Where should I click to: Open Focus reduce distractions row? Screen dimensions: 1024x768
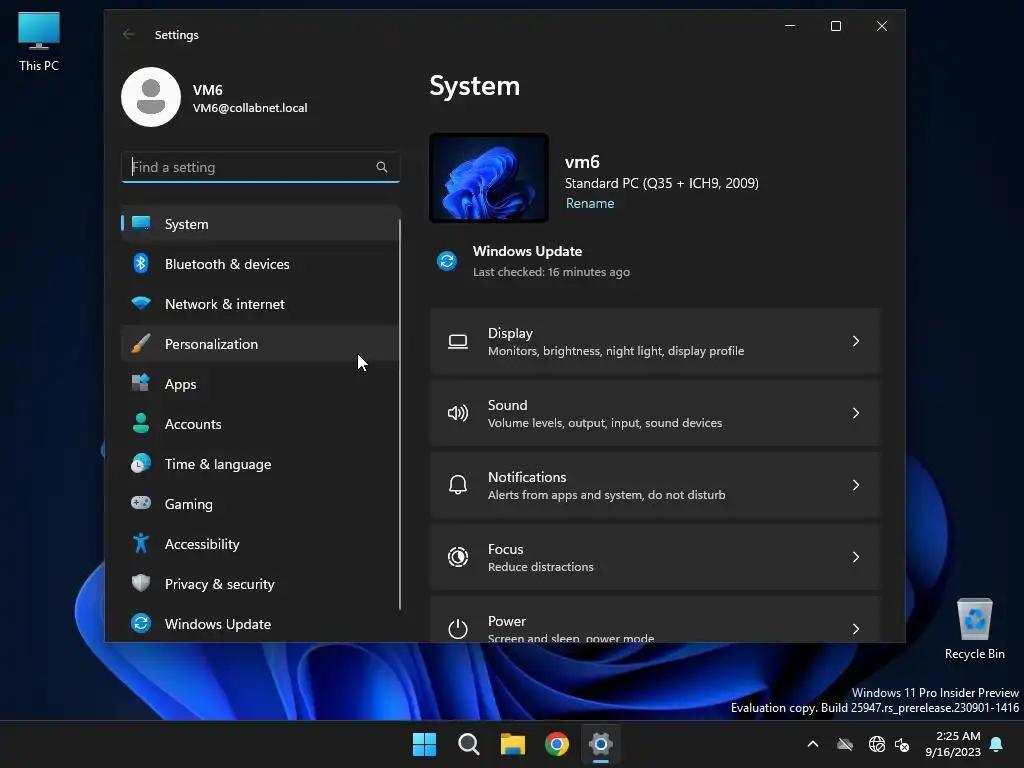point(655,557)
